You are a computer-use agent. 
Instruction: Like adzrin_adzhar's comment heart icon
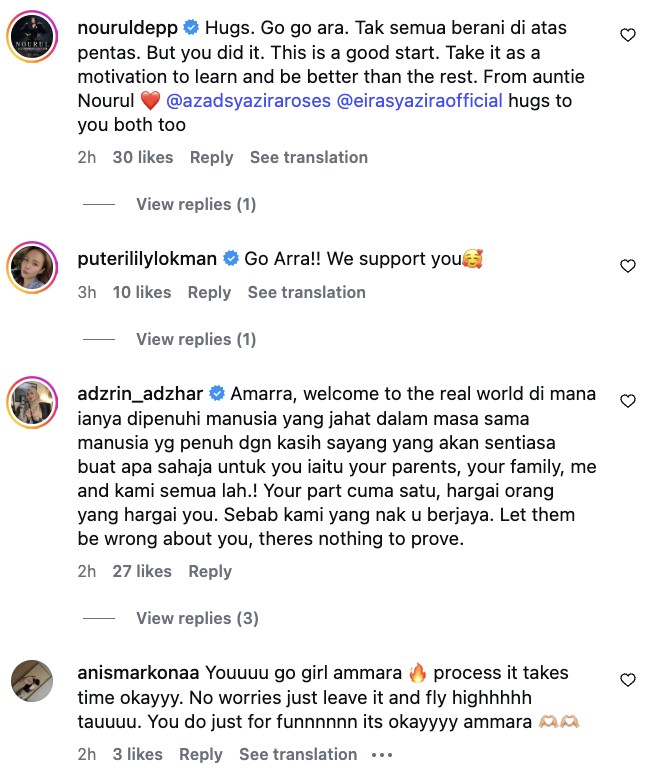(628, 401)
